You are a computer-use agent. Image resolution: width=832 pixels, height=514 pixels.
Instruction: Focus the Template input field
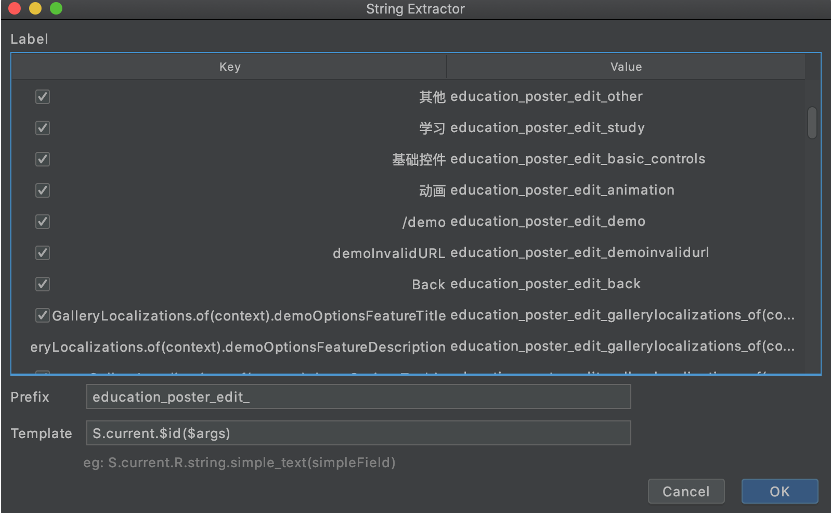click(x=358, y=433)
